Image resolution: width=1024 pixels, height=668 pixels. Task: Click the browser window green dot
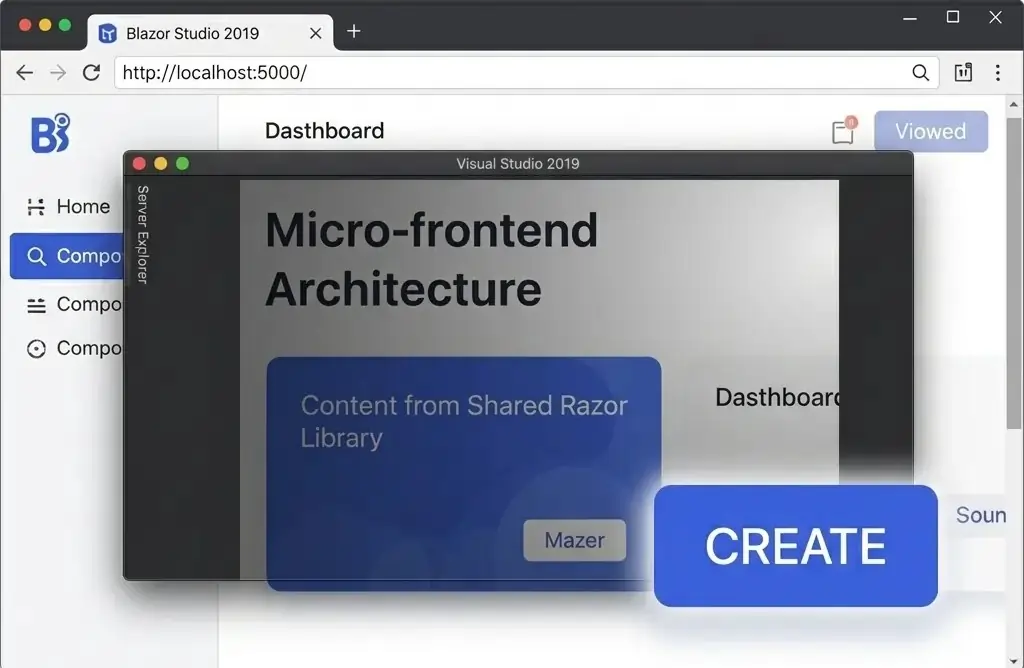pyautogui.click(x=65, y=25)
